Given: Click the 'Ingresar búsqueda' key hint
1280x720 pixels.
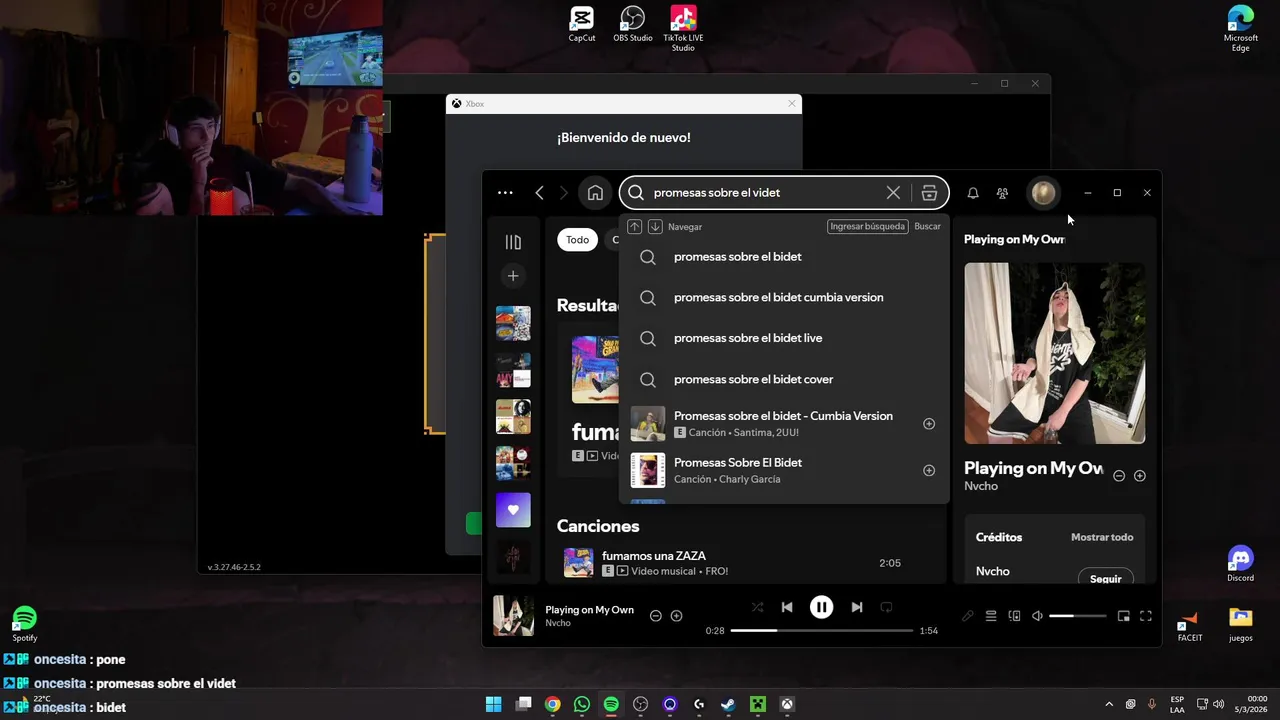Looking at the screenshot, I should (867, 227).
